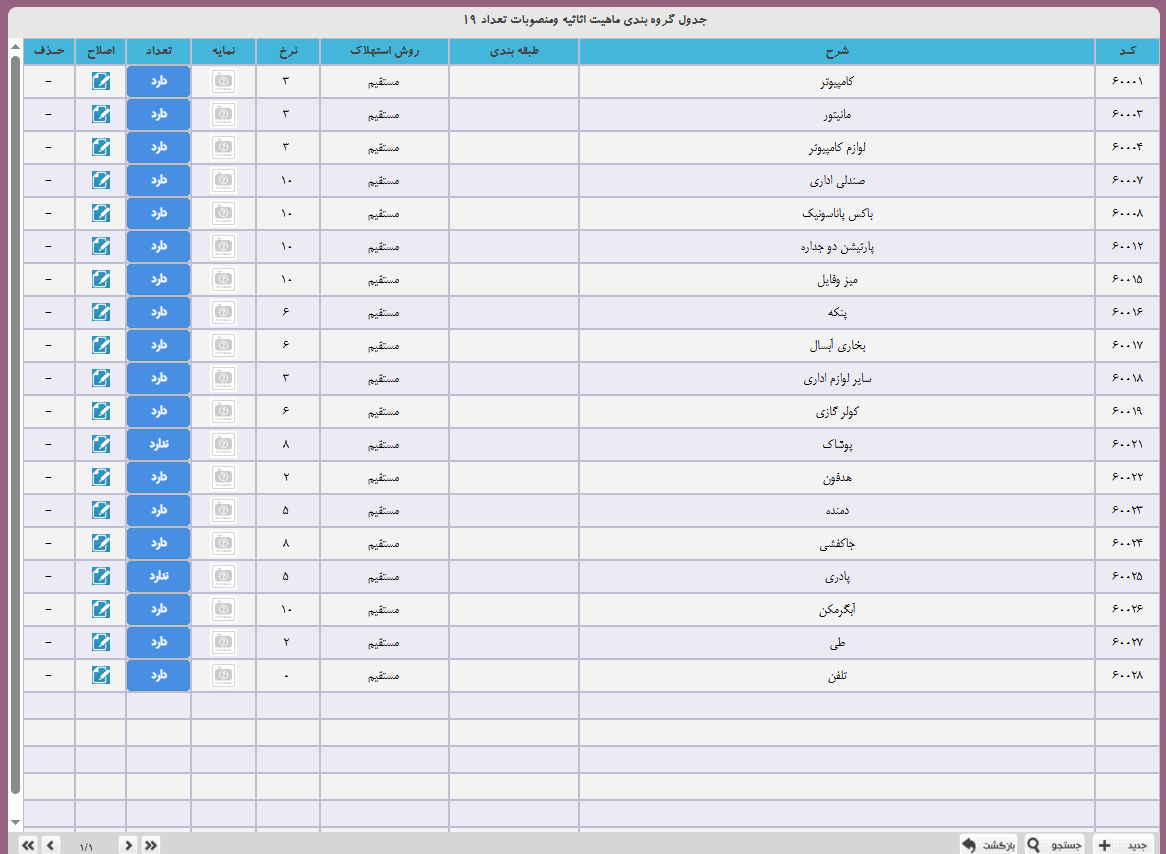Toggle the ندارد button in پادری row
This screenshot has width=1166, height=854.
(x=158, y=576)
